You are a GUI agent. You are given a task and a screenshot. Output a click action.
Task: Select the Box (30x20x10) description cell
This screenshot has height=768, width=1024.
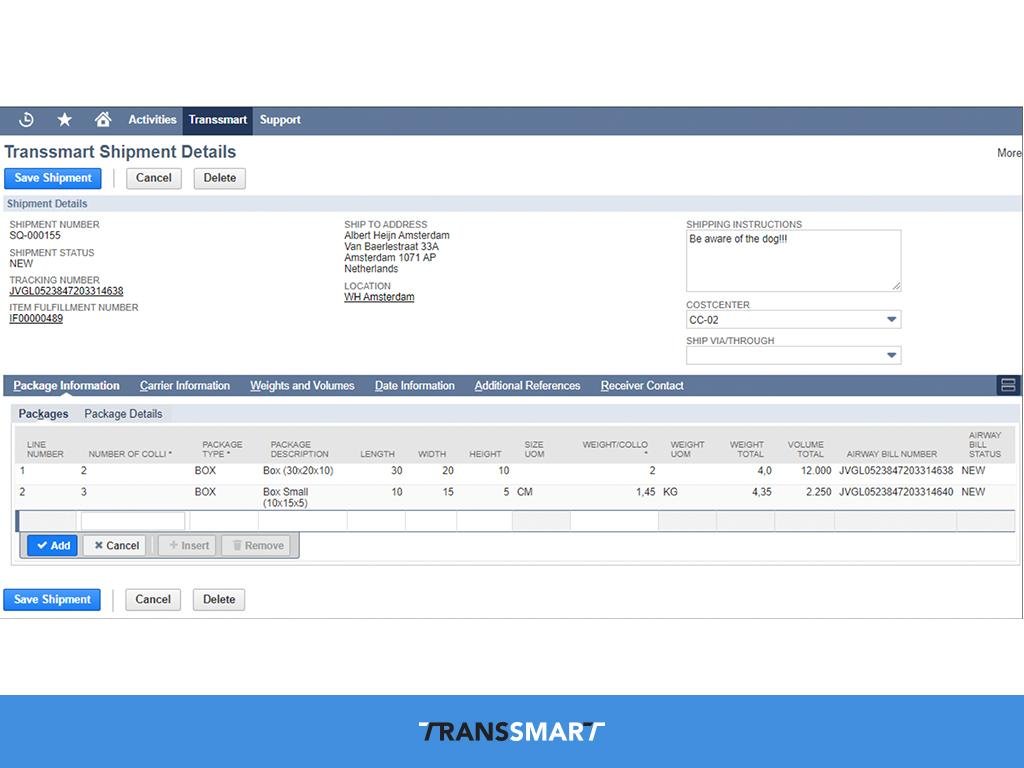point(298,471)
